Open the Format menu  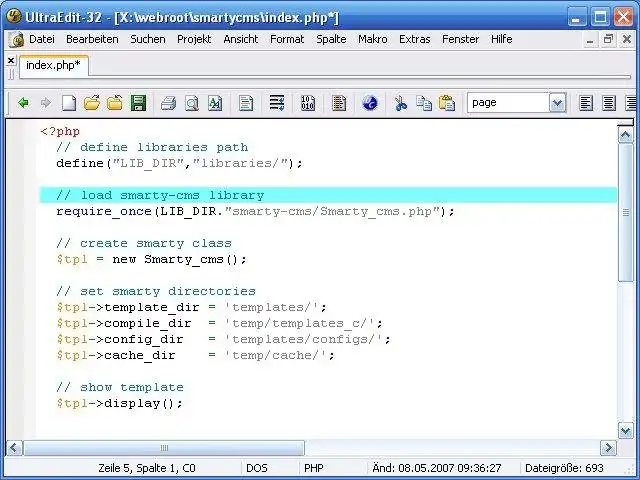[287, 39]
